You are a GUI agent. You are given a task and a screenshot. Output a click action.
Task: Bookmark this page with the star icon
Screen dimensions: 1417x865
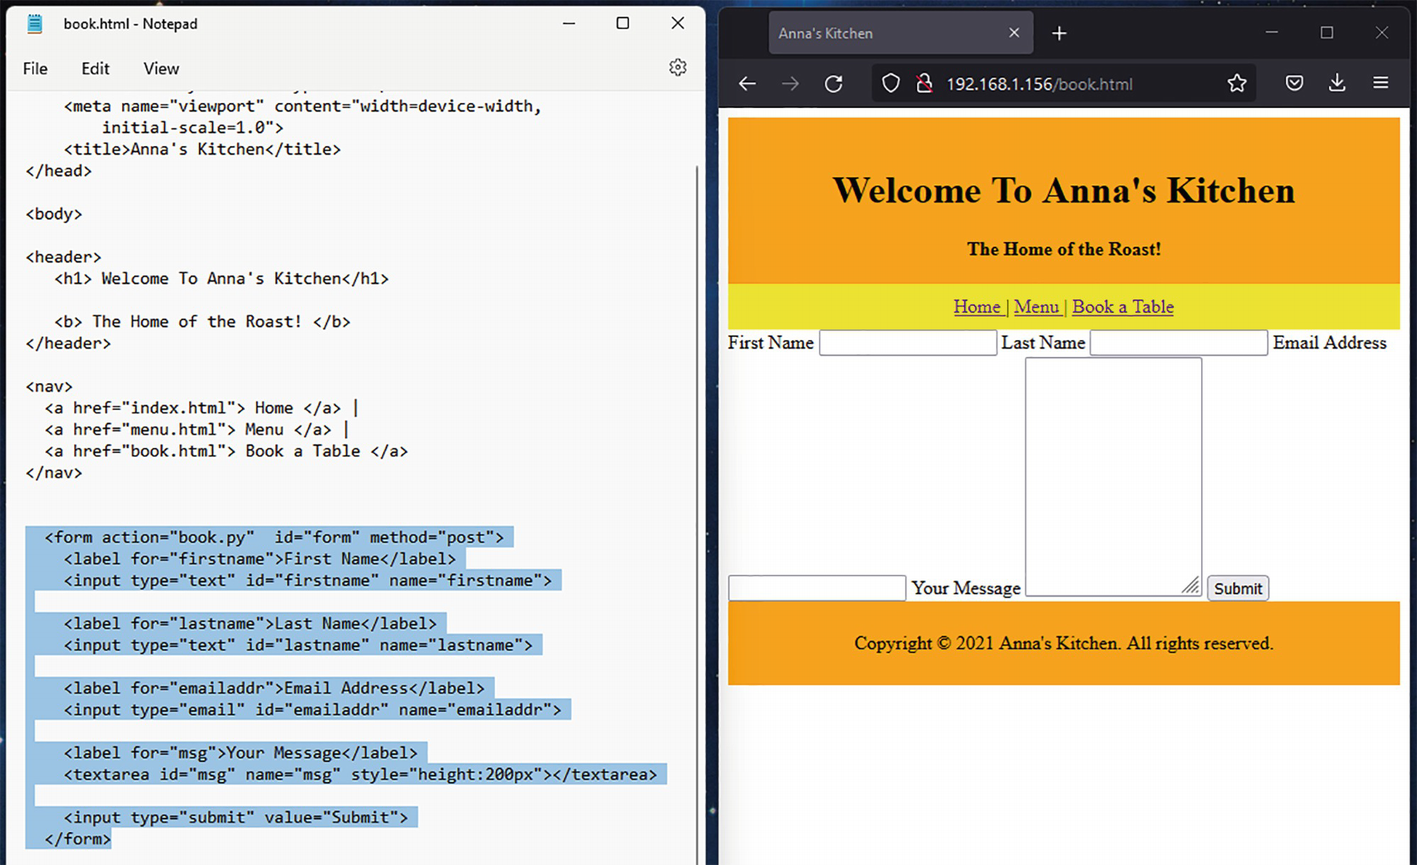click(1237, 84)
